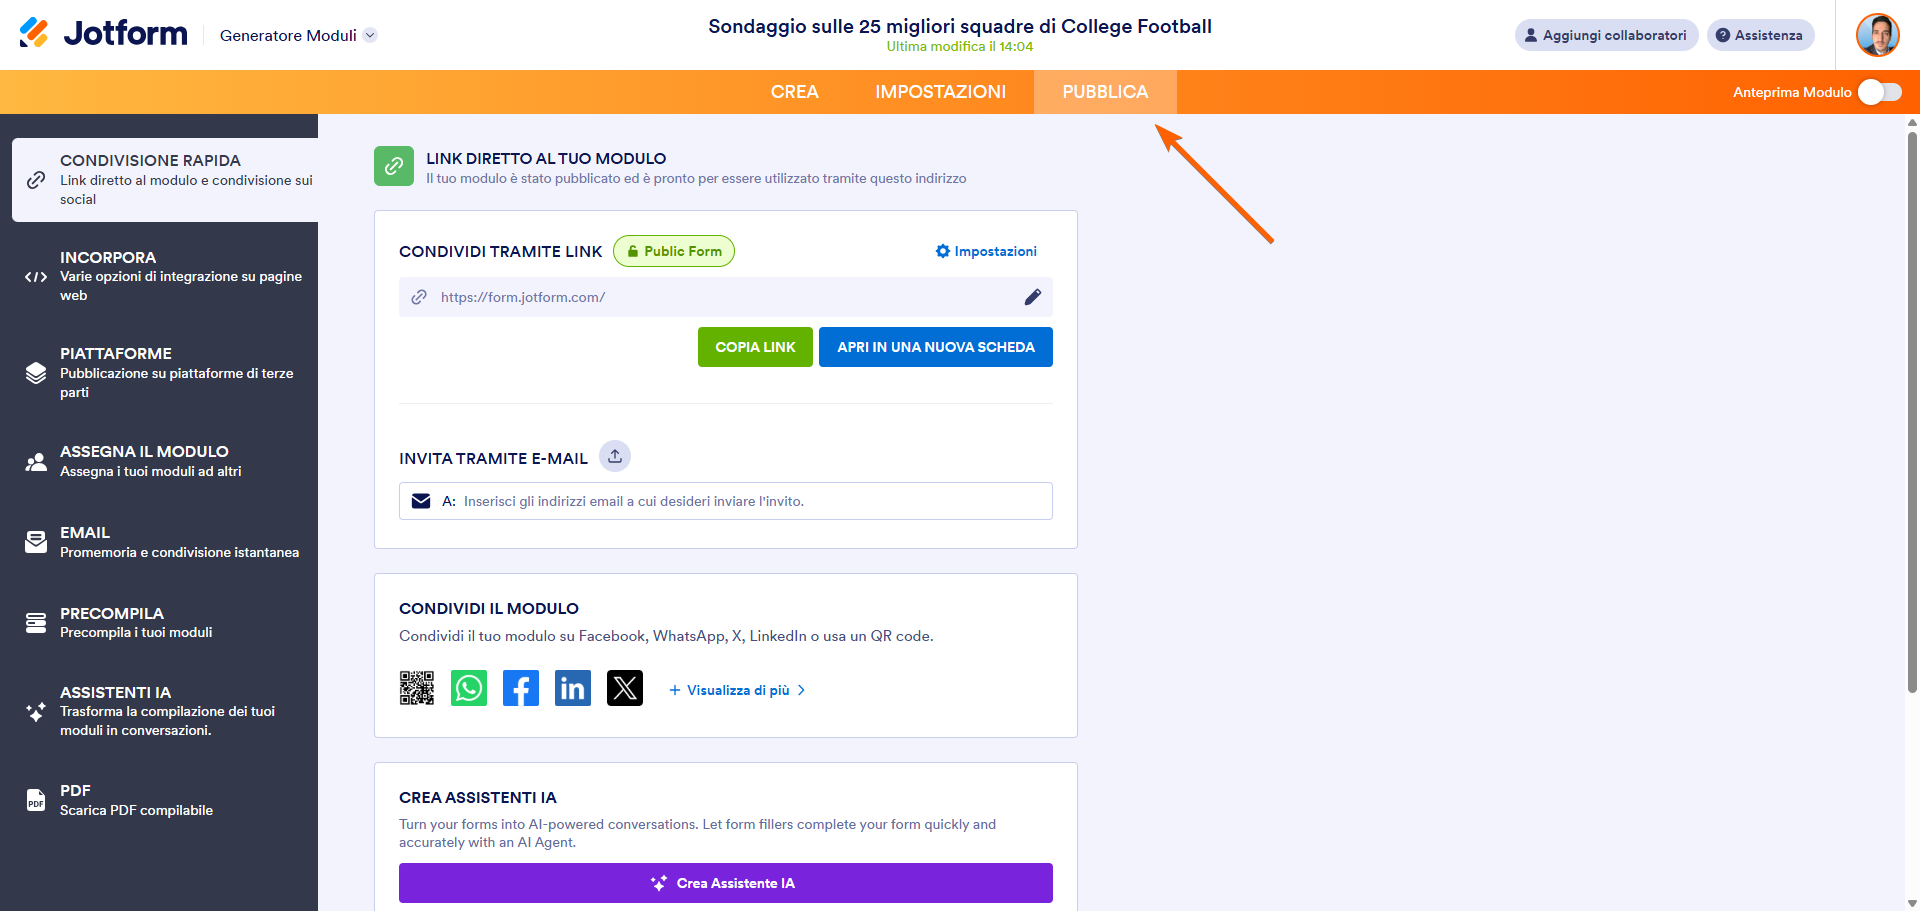Open the Generatore Moduli dropdown

pos(298,35)
